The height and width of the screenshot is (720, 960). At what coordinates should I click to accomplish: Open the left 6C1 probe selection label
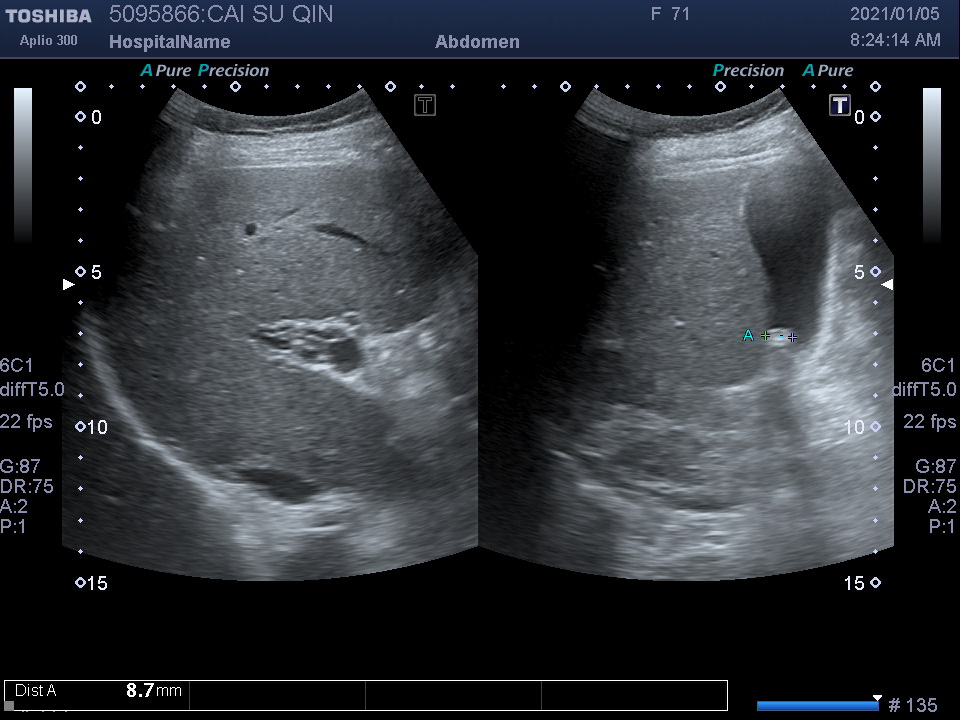click(x=19, y=366)
